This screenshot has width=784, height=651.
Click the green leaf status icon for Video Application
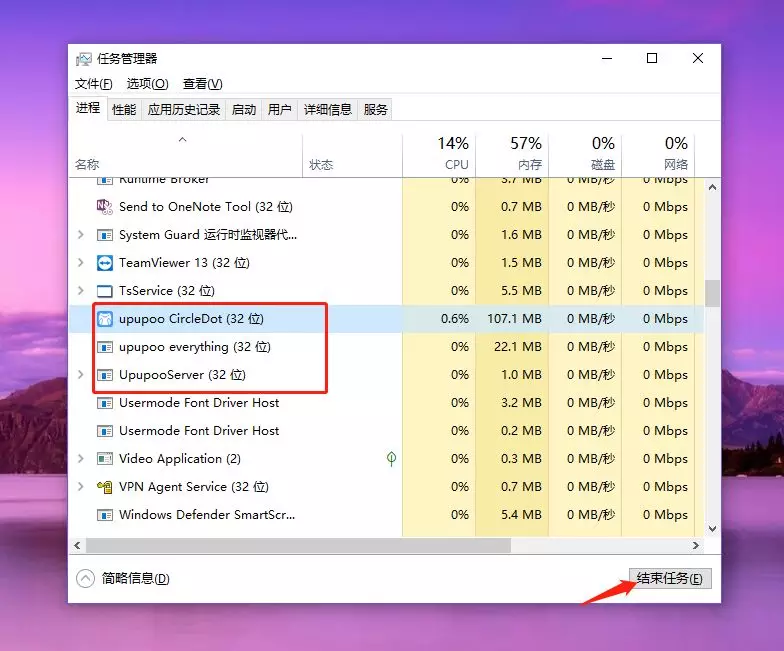[392, 458]
